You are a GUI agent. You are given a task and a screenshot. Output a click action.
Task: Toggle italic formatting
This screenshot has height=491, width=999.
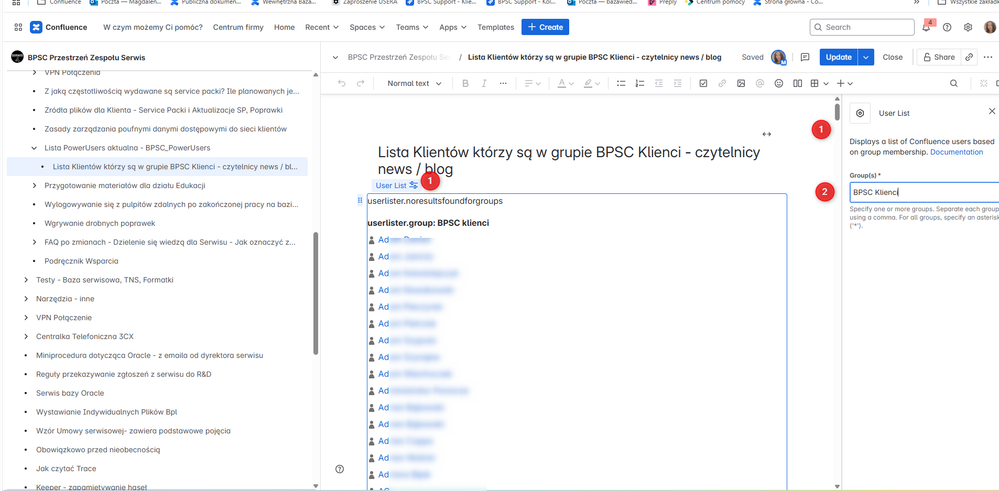pos(484,83)
